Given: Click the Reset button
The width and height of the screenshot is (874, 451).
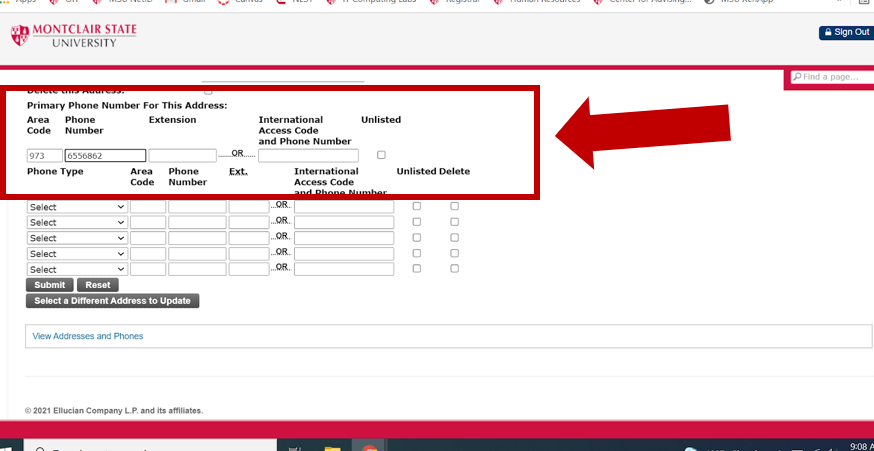Looking at the screenshot, I should click(x=98, y=285).
